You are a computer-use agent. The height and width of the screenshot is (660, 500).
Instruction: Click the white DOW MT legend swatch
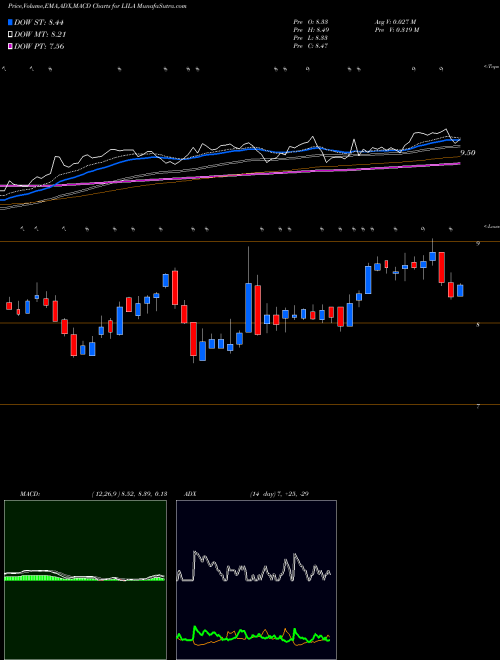(x=10, y=35)
